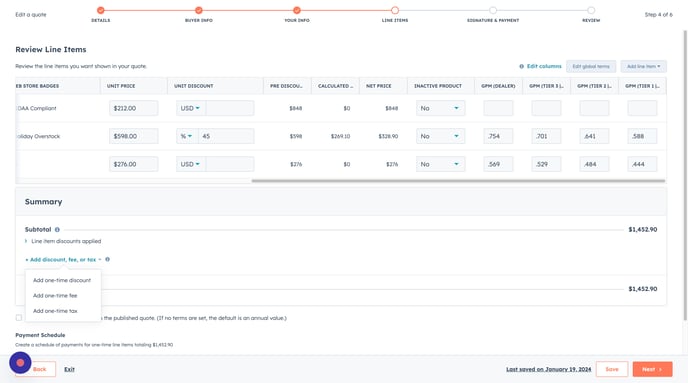Open % discount type dropdown for $598.00 row
688x383 pixels.
(x=187, y=136)
